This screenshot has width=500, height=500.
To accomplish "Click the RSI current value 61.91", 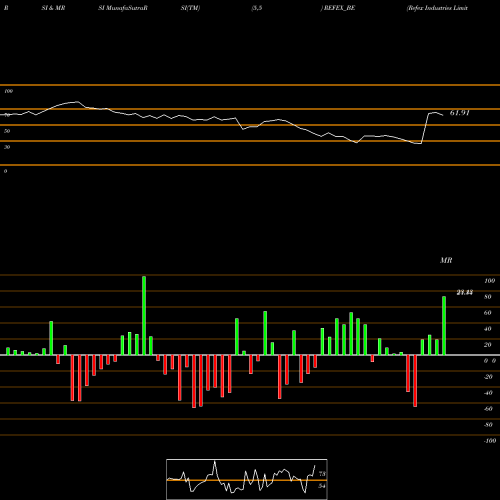I will (x=460, y=113).
